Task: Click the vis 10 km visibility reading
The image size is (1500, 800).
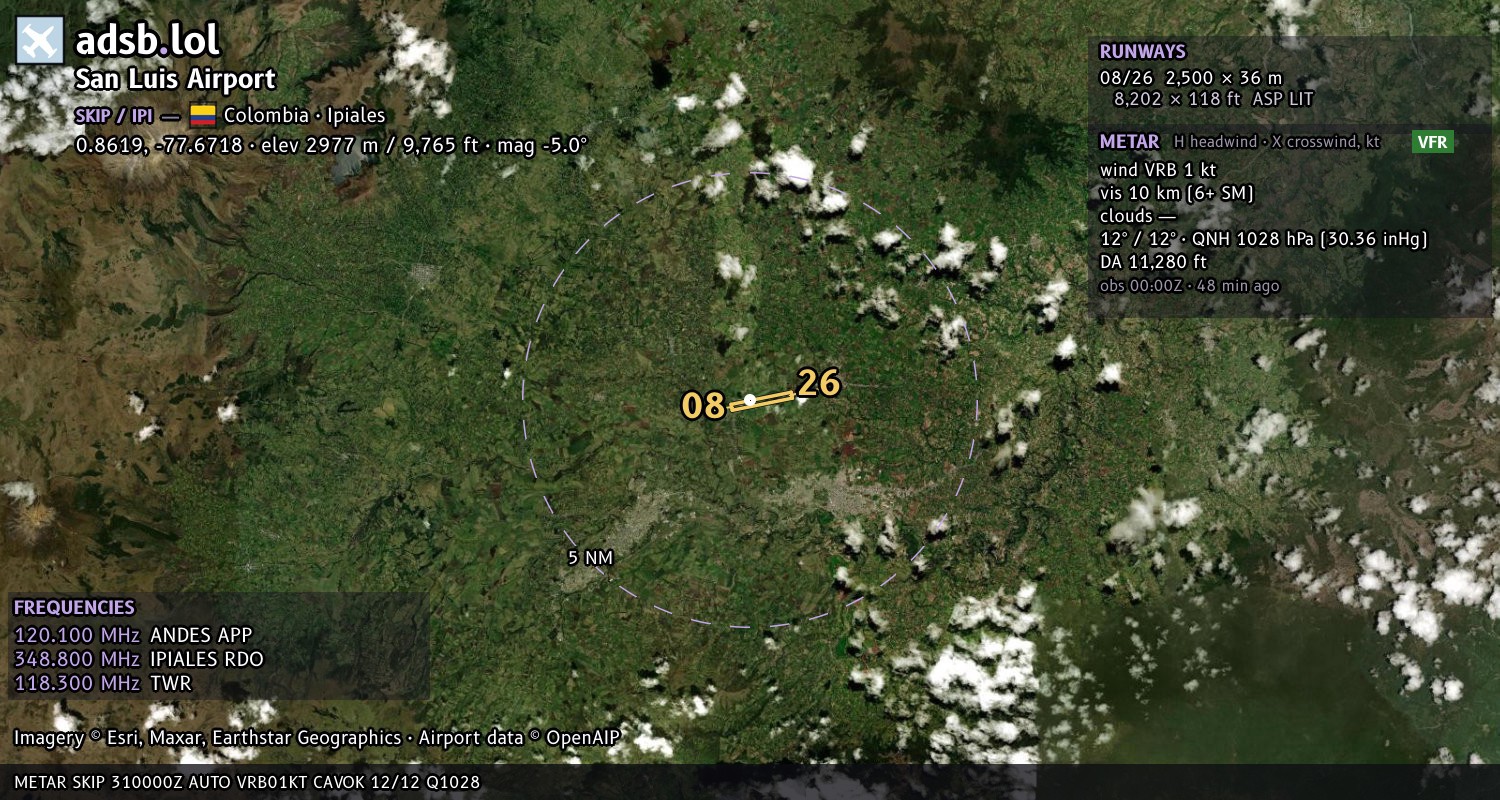Action: click(1176, 193)
